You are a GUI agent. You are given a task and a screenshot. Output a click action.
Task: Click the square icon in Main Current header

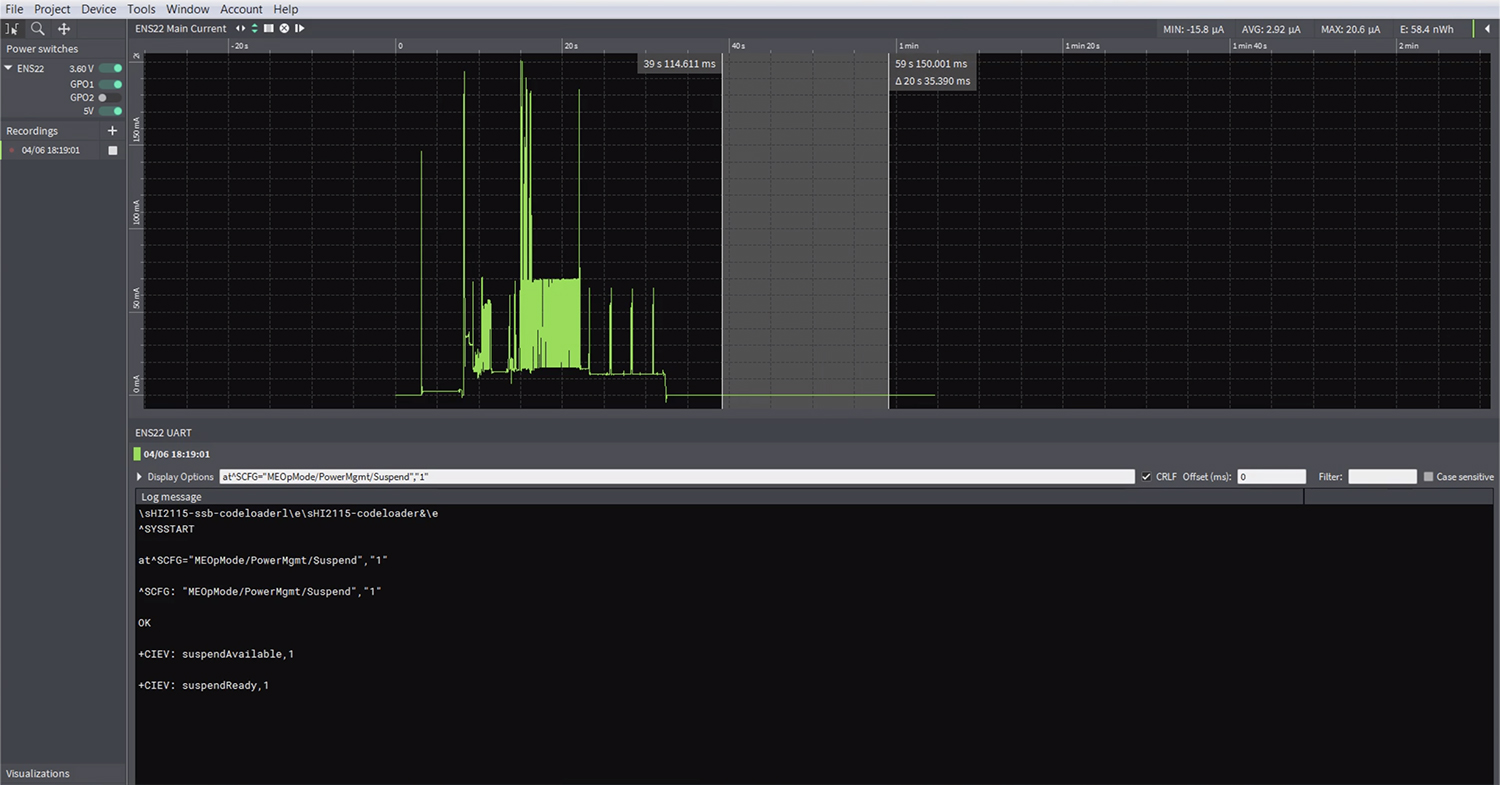coord(269,28)
